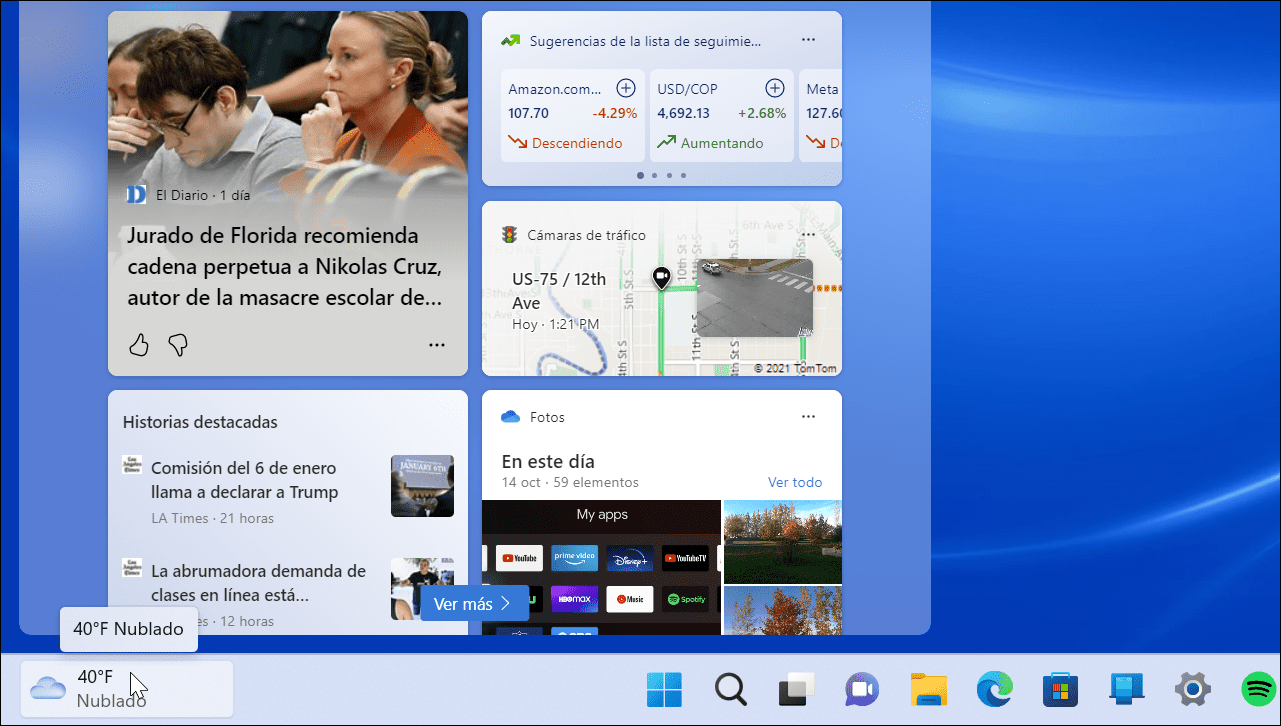Open options menu on the traffic cameras widget
This screenshot has width=1281, height=726.
808,234
